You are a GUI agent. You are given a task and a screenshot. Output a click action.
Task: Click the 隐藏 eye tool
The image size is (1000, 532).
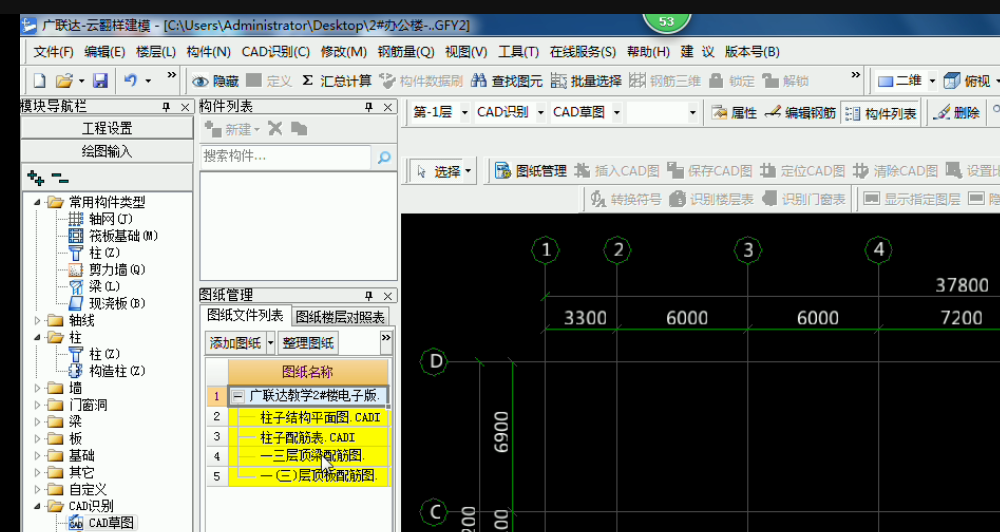216,81
